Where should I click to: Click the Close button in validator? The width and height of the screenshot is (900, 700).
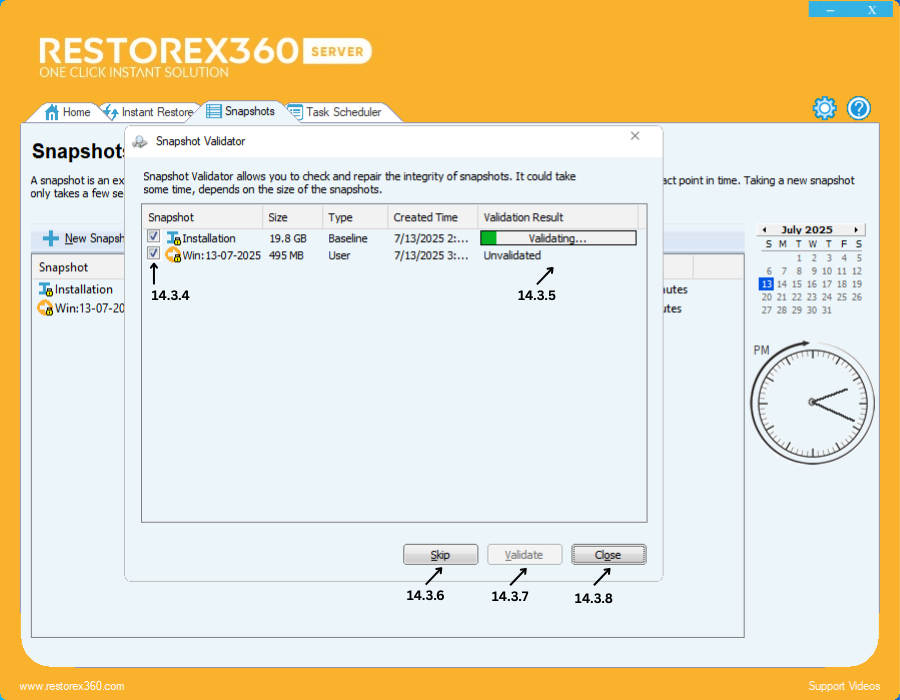coord(608,555)
